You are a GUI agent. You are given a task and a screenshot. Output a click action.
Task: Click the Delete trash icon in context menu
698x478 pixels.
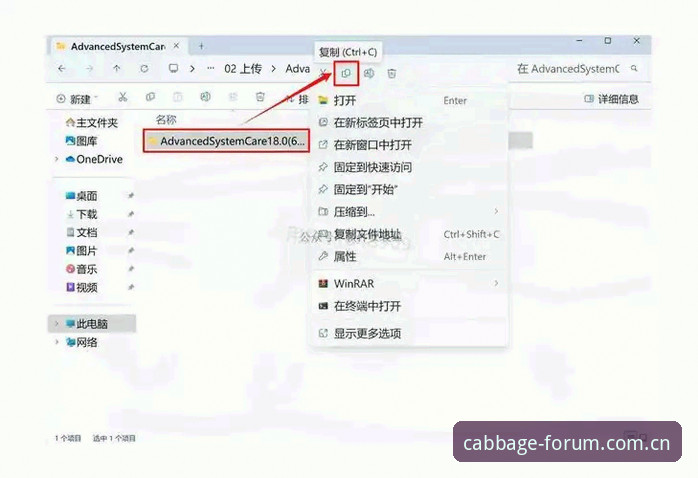tap(392, 73)
